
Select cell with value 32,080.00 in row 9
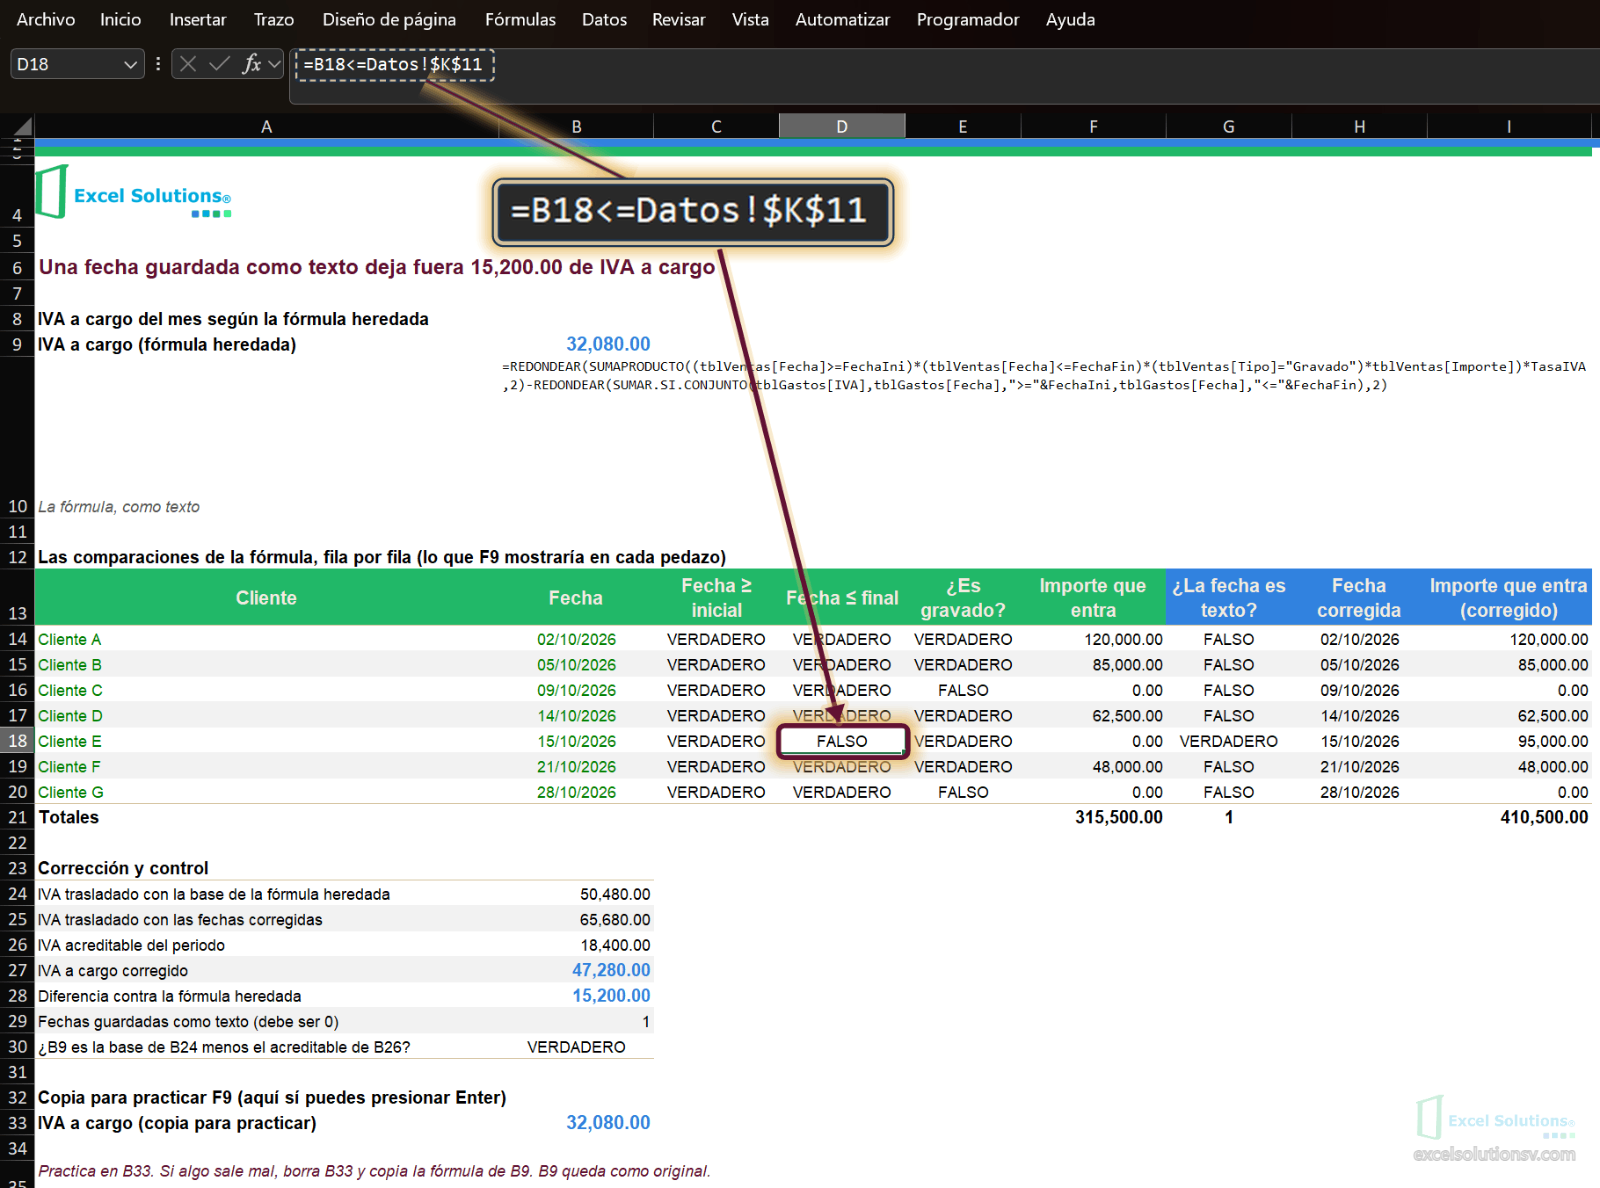tap(576, 344)
